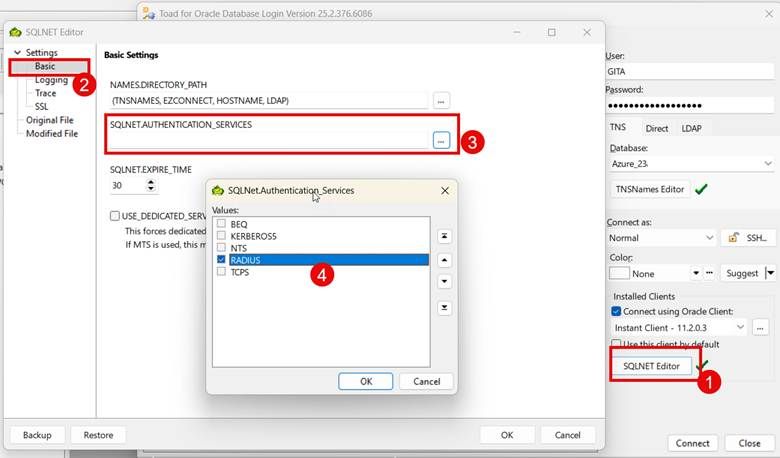Screen dimensions: 780x458
Task: Maximize the SQLNET Editor window
Action: [552, 32]
